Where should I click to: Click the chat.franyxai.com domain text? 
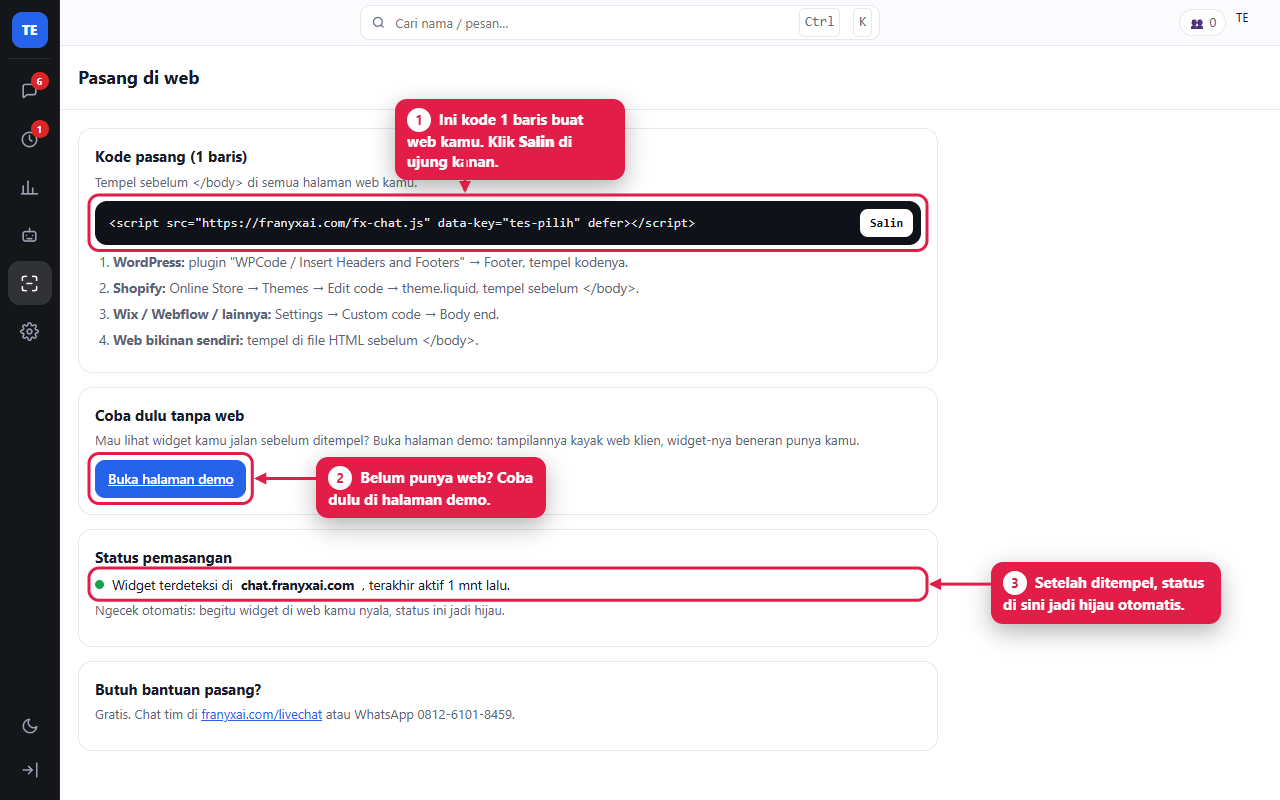[298, 585]
